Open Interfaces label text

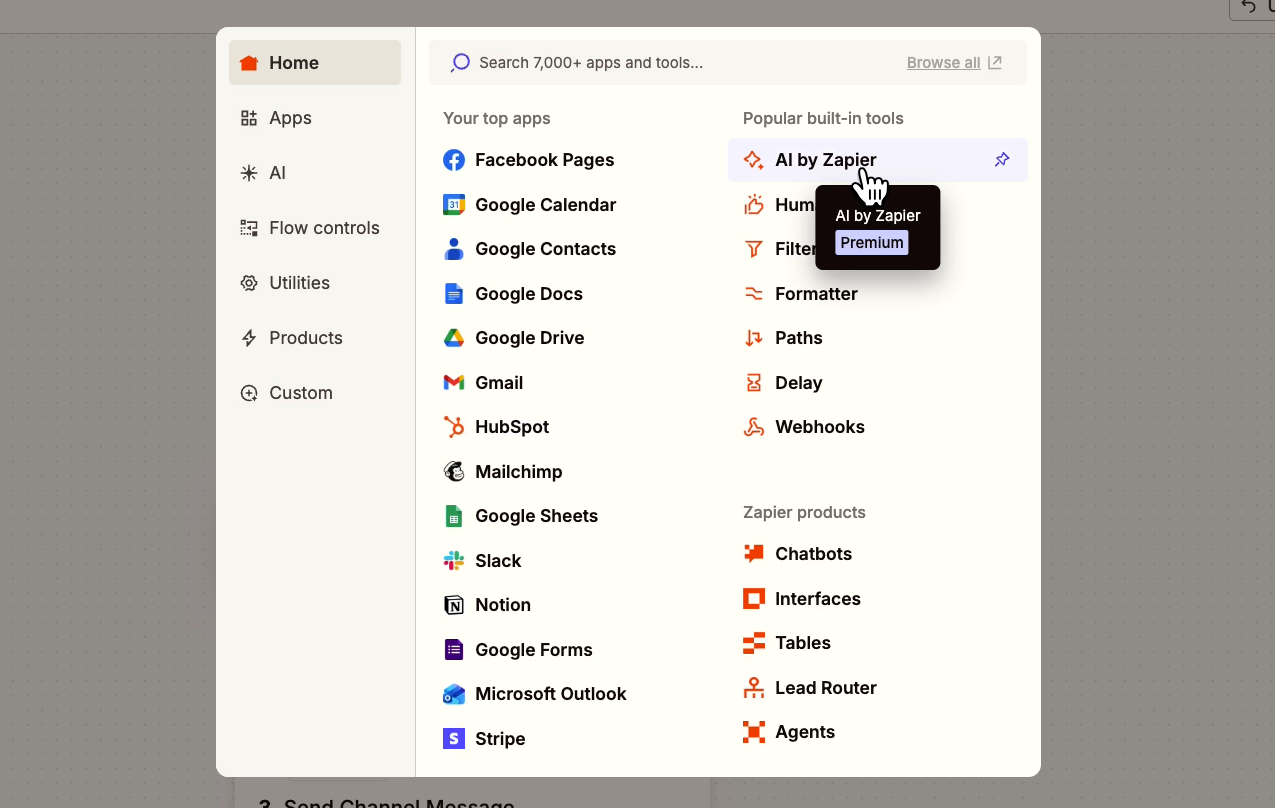tap(818, 599)
